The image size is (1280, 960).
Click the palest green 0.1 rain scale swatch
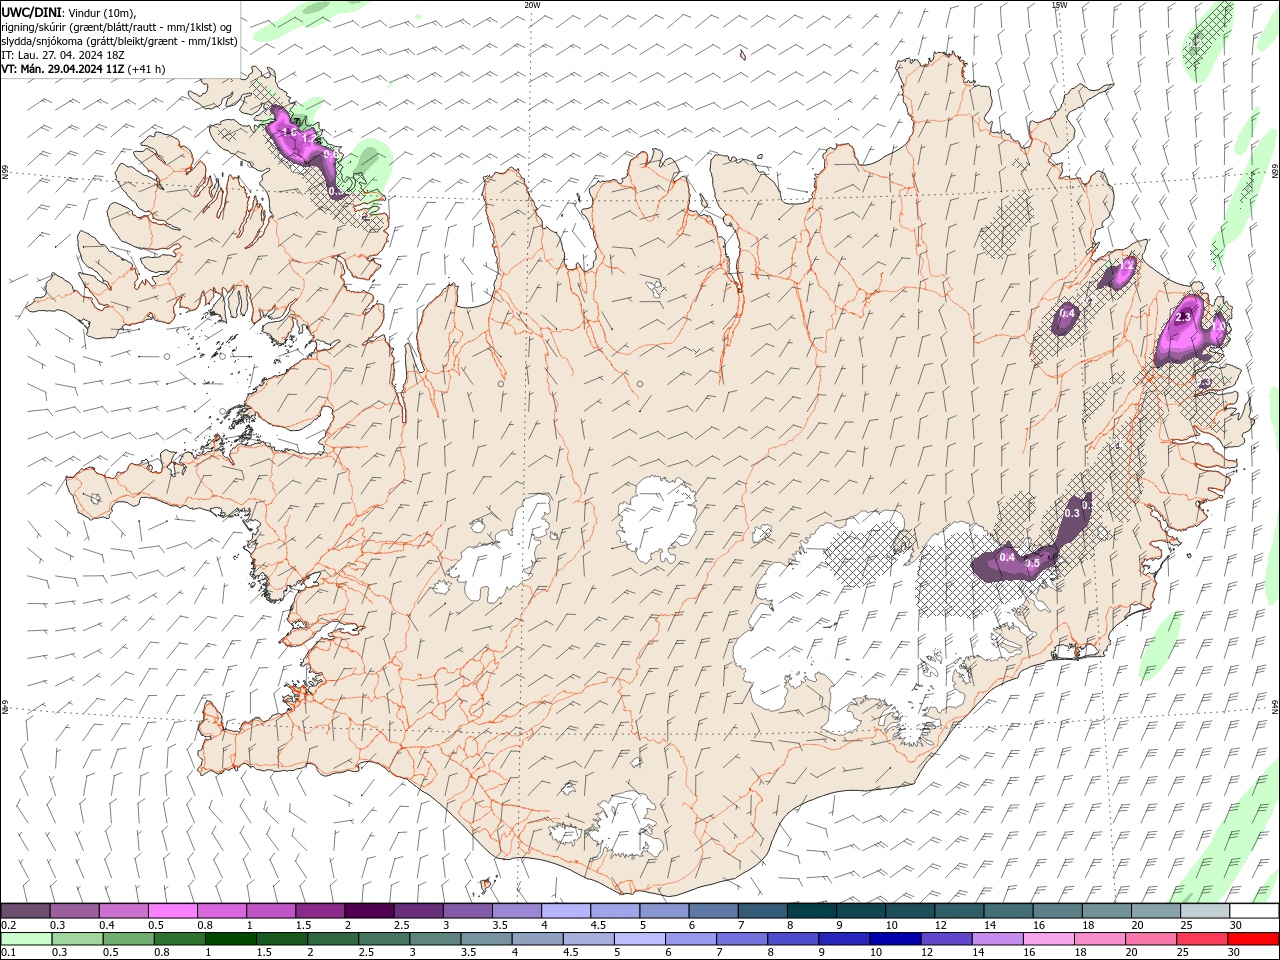click(x=26, y=939)
